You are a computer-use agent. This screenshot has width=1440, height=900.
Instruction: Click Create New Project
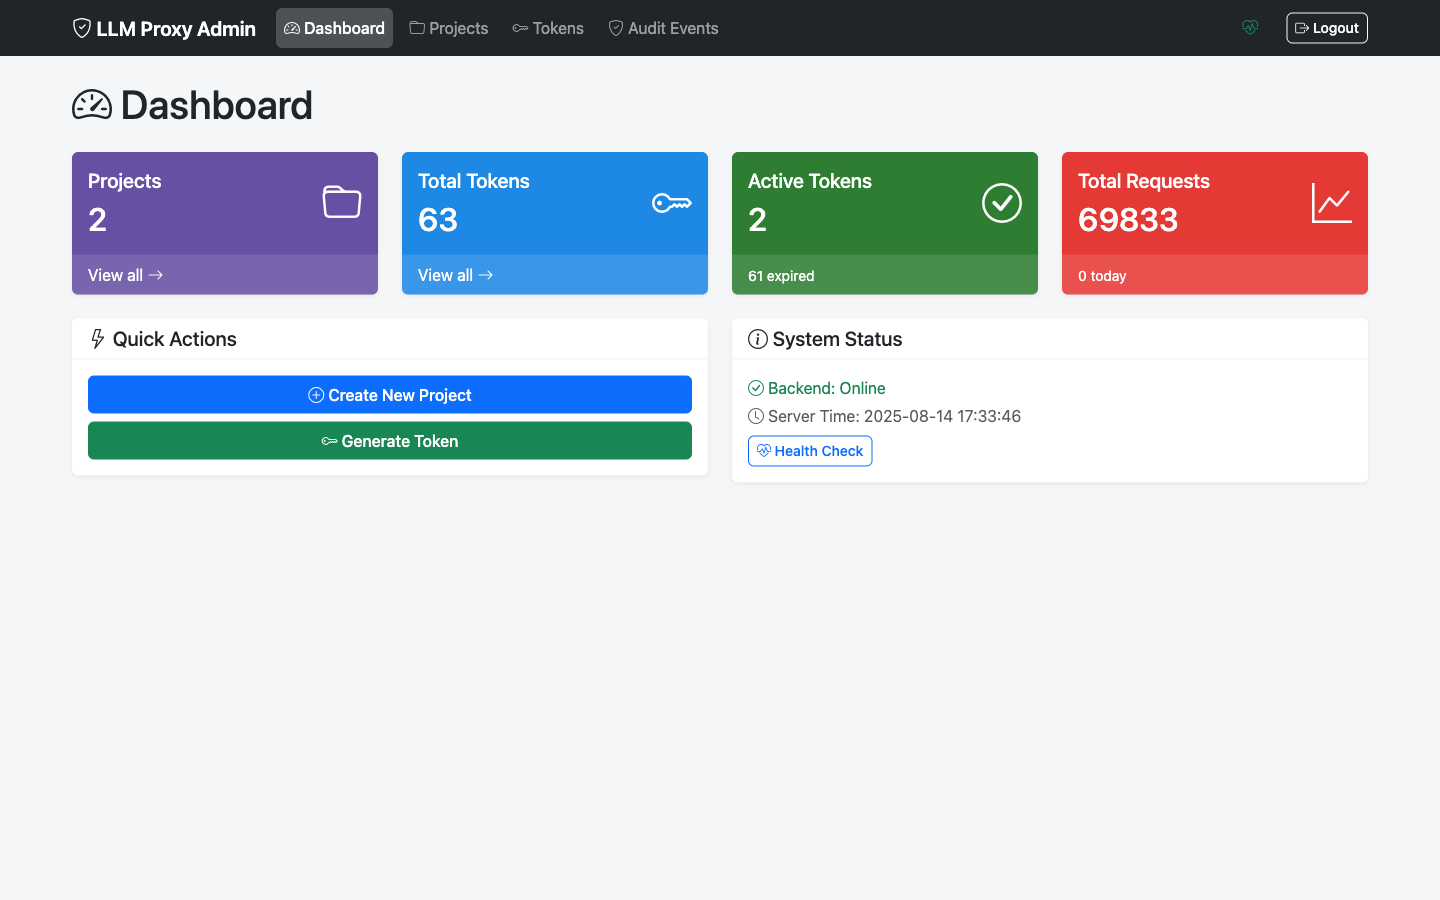390,394
